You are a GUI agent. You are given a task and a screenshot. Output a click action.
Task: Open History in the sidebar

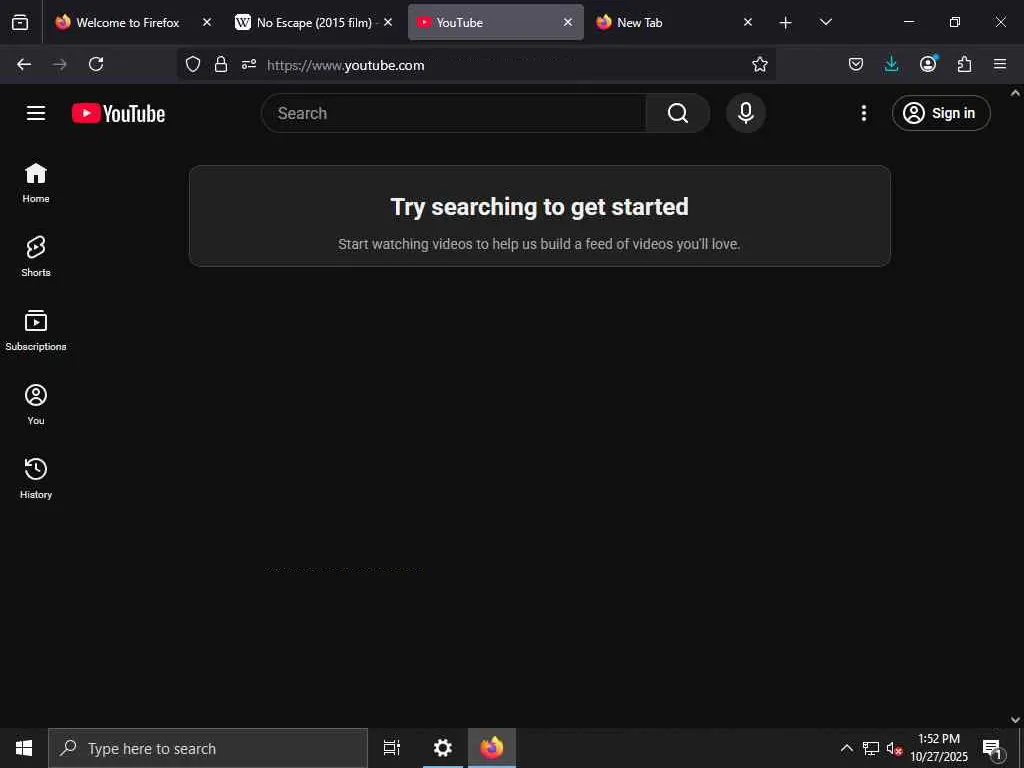click(x=36, y=478)
